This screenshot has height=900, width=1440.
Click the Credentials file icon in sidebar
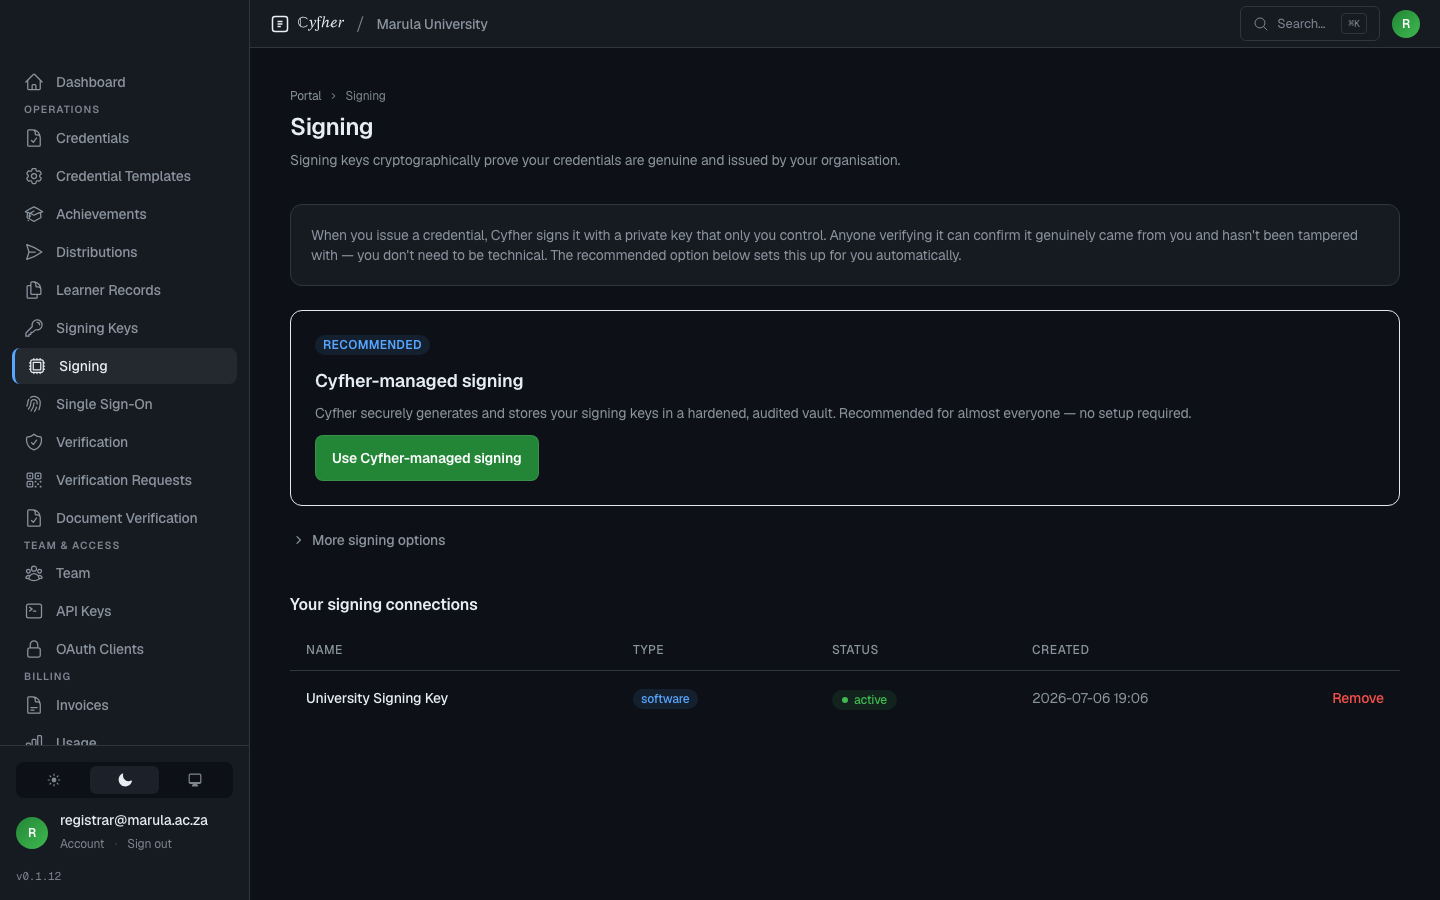click(x=34, y=138)
